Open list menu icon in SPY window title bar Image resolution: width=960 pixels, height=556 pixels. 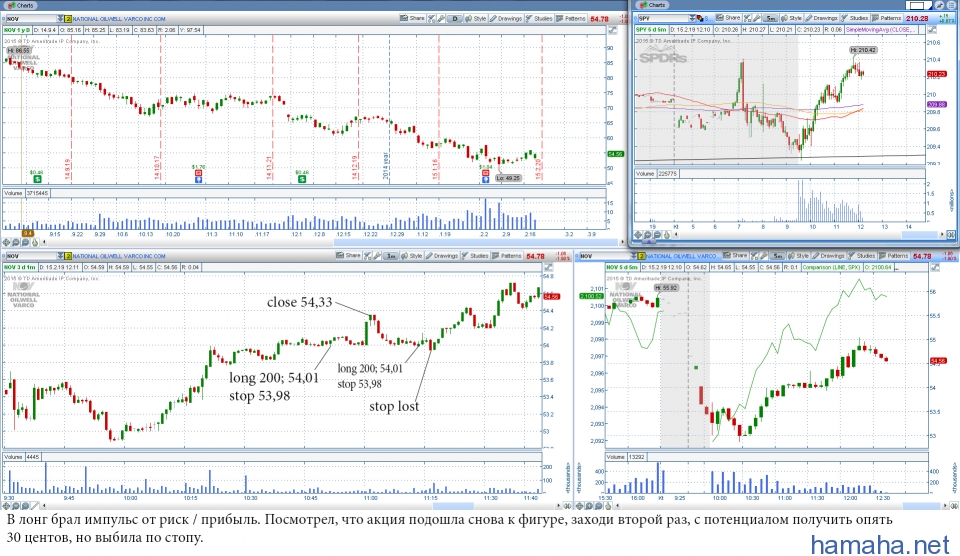pyautogui.click(x=951, y=6)
